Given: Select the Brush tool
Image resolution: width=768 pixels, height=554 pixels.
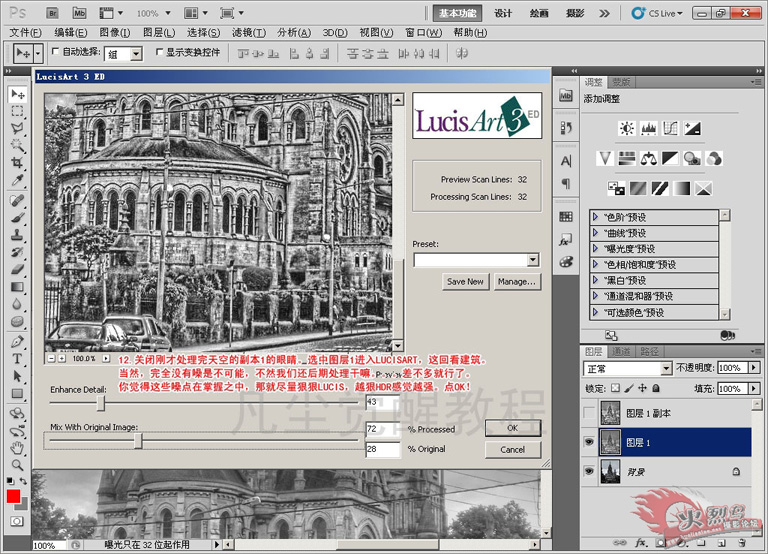Looking at the screenshot, I should [18, 217].
